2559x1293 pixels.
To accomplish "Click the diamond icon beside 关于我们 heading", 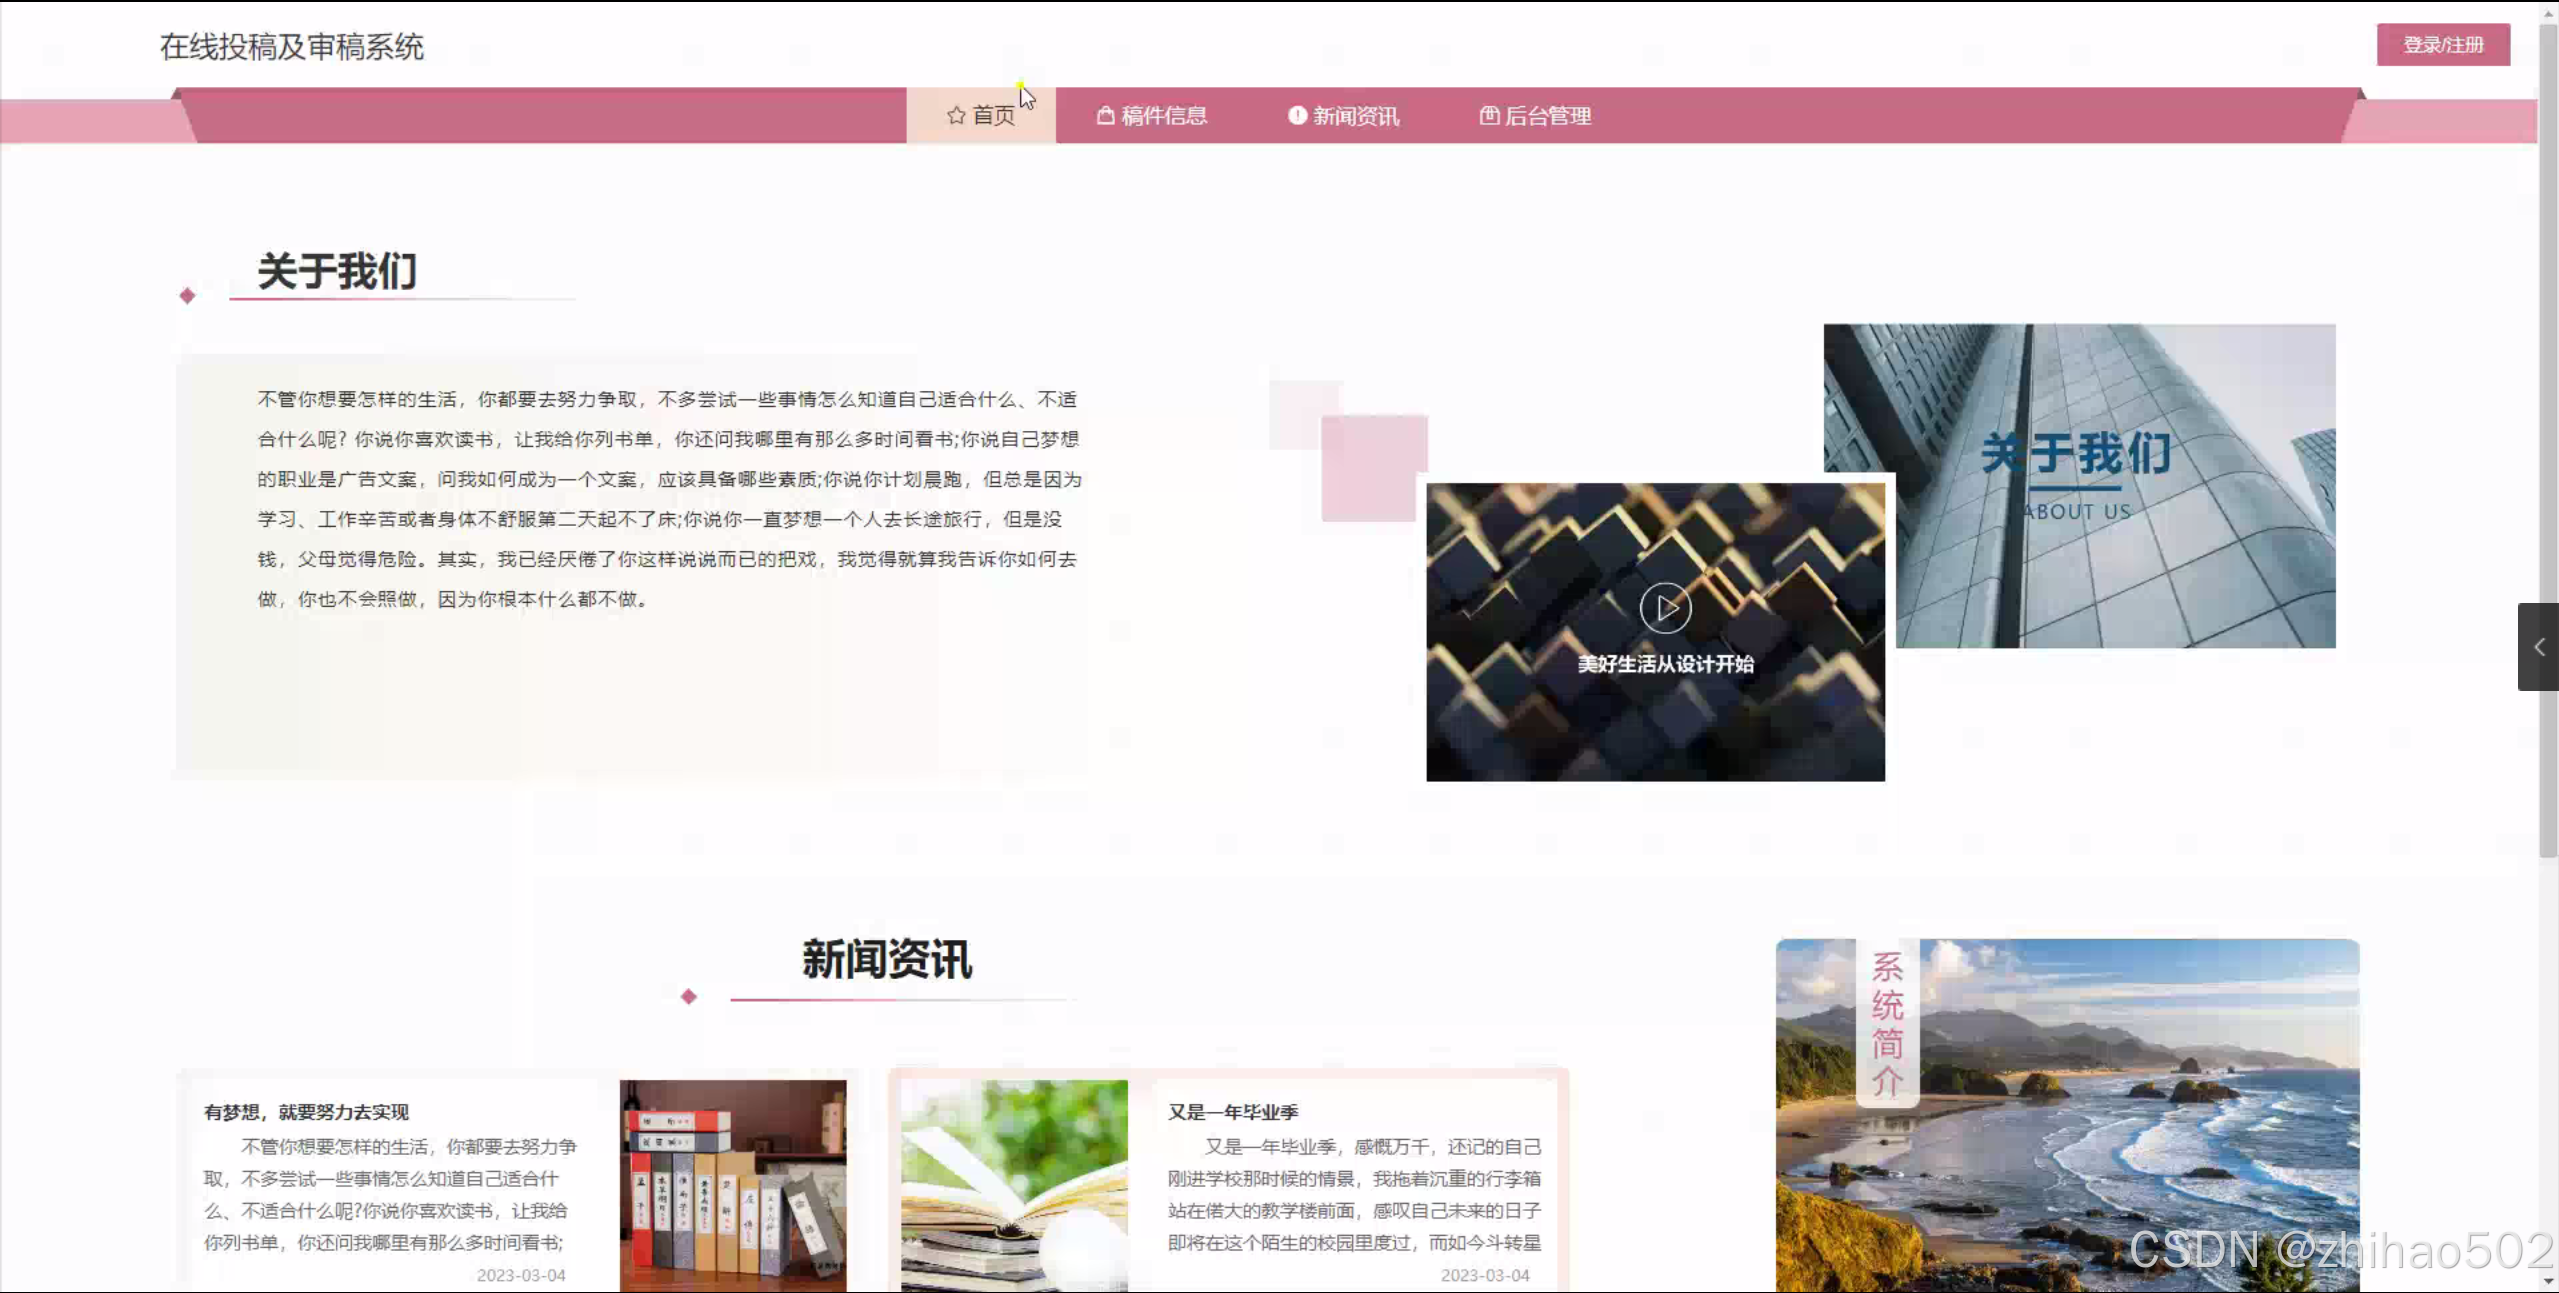I will [187, 296].
